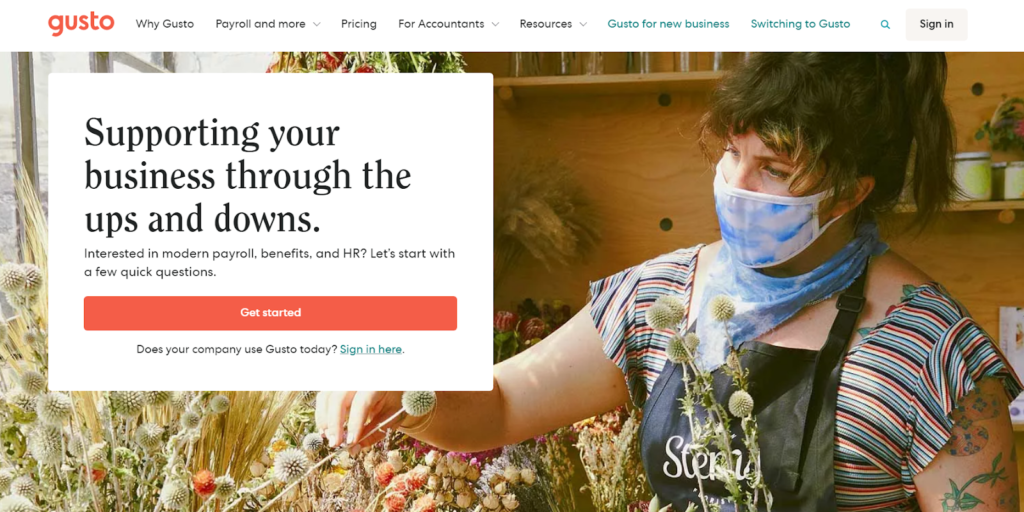
Task: Go to the Pricing page
Action: point(359,24)
